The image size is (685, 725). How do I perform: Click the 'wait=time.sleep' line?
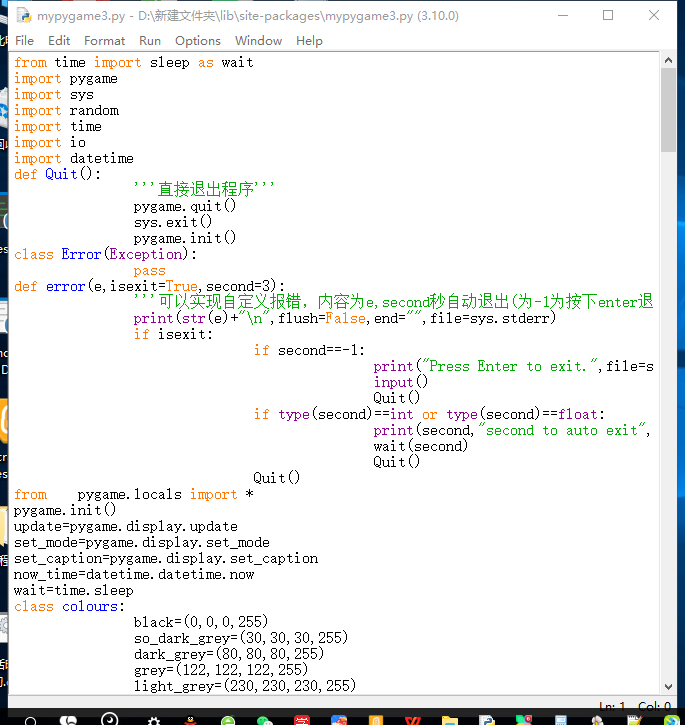tap(74, 590)
